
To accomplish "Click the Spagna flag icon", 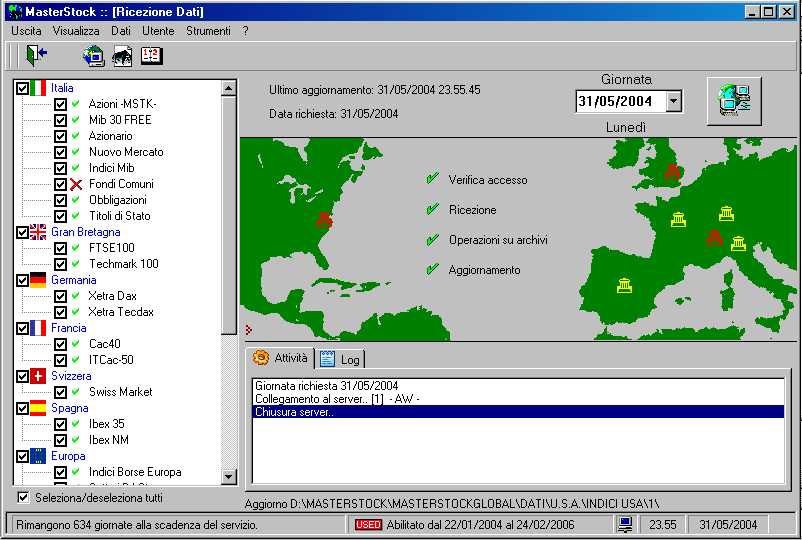I will [x=38, y=408].
